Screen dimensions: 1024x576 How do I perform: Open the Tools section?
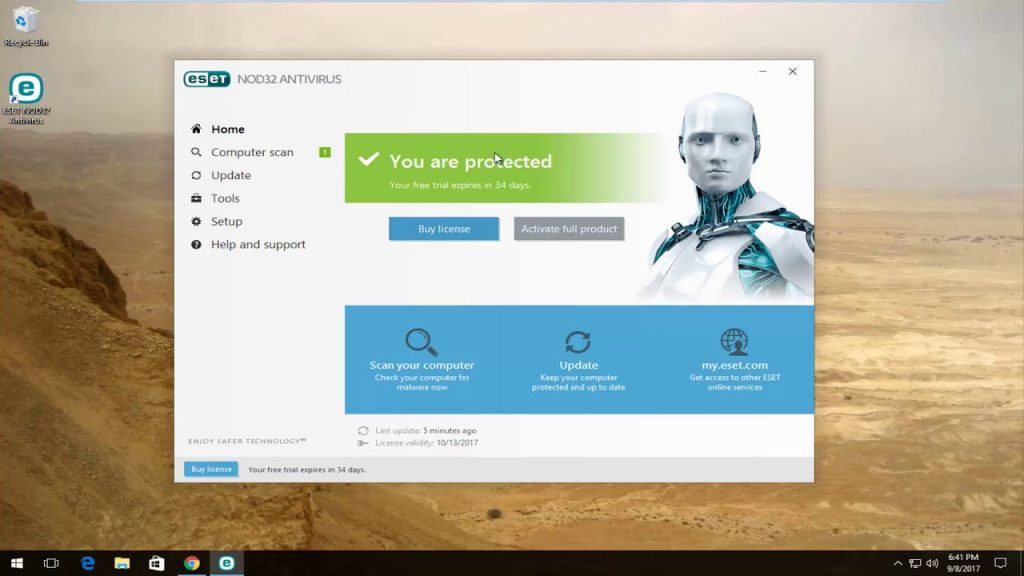225,198
